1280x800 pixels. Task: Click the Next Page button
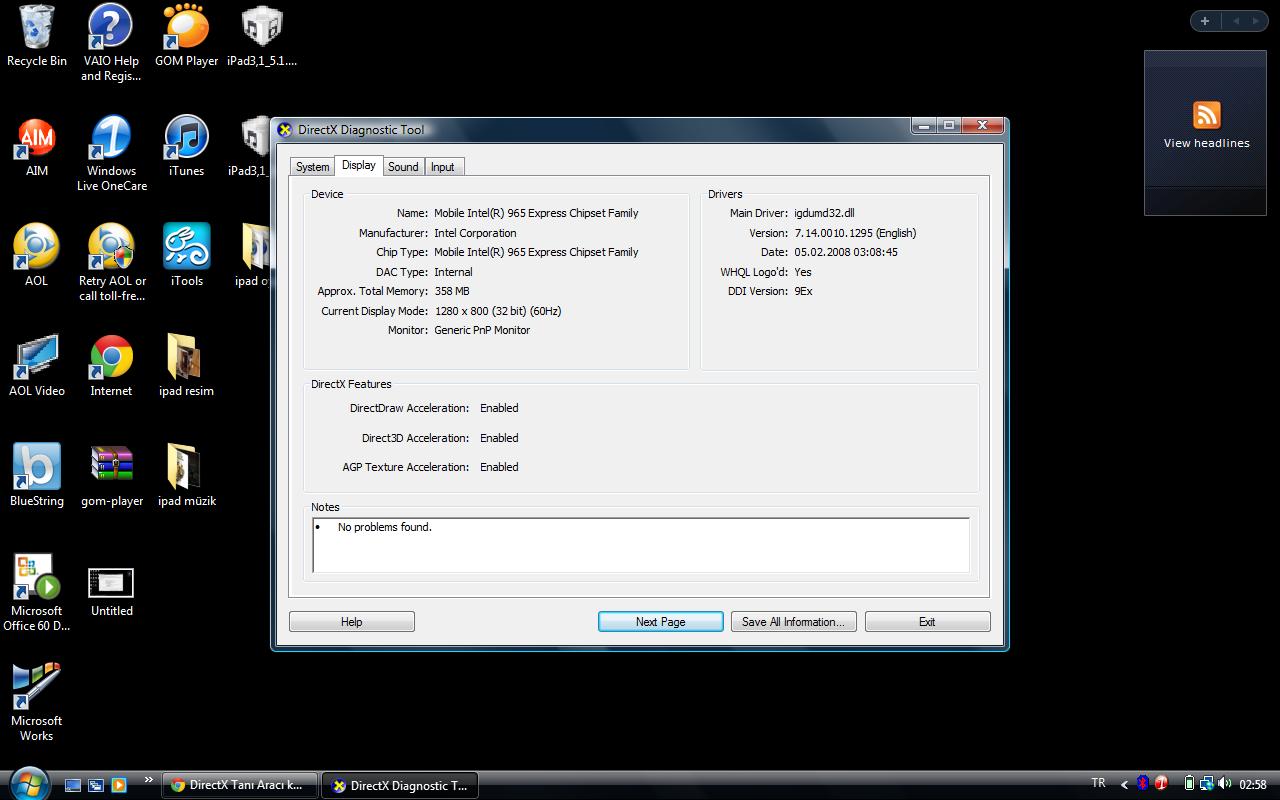pos(661,622)
